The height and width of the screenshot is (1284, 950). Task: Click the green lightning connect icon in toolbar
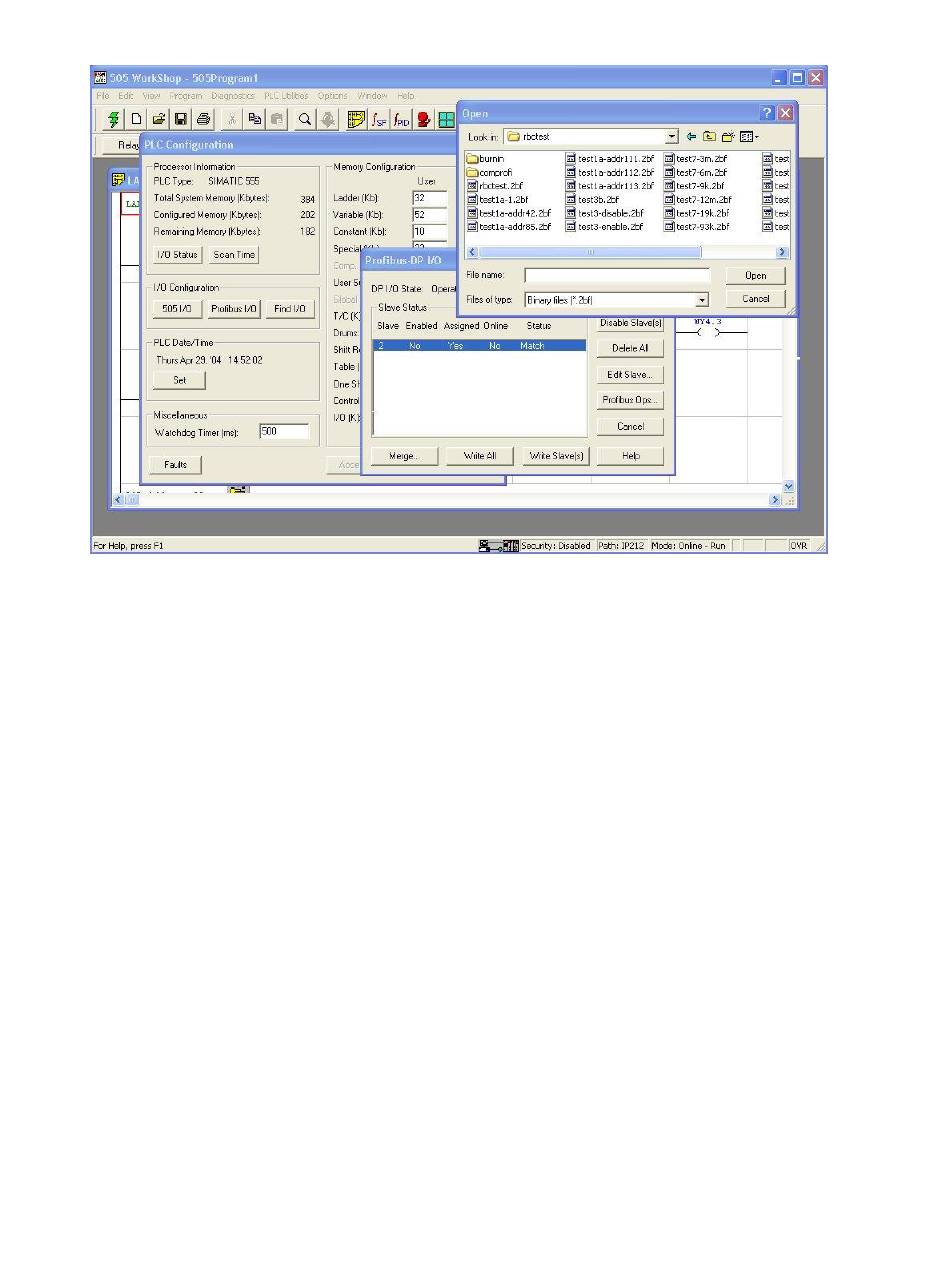pyautogui.click(x=114, y=119)
